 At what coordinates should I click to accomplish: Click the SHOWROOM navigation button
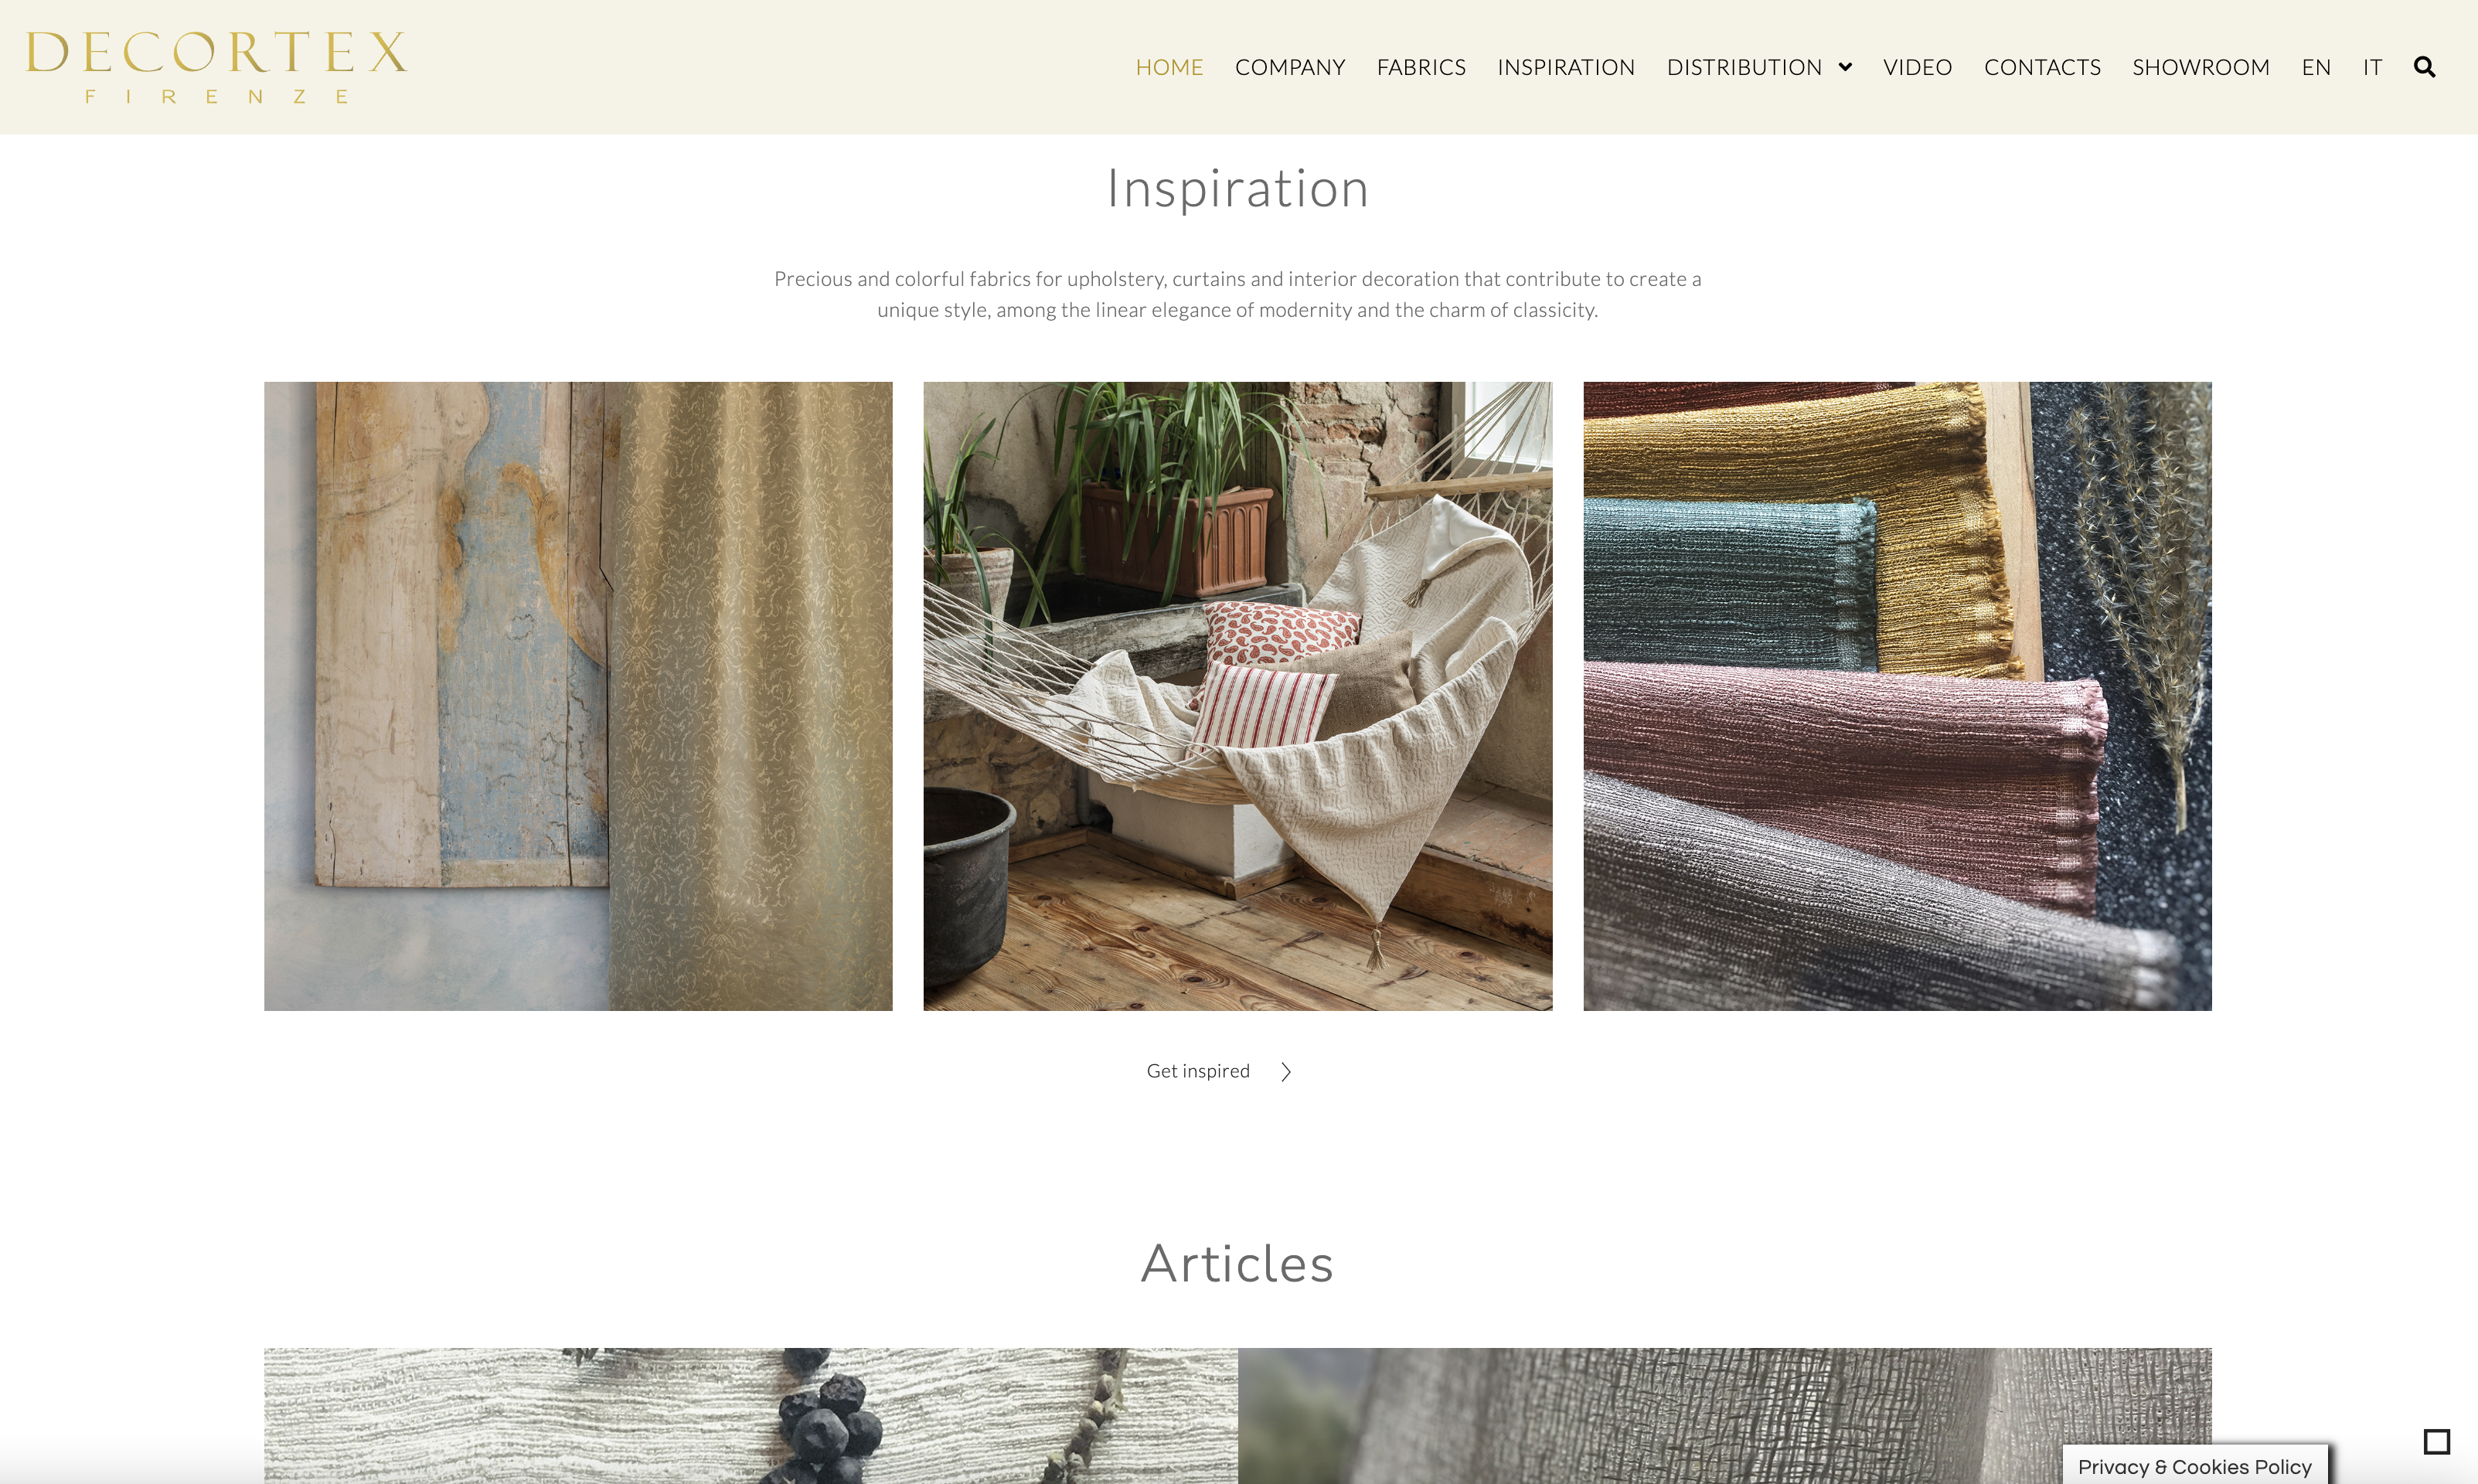pyautogui.click(x=2201, y=66)
